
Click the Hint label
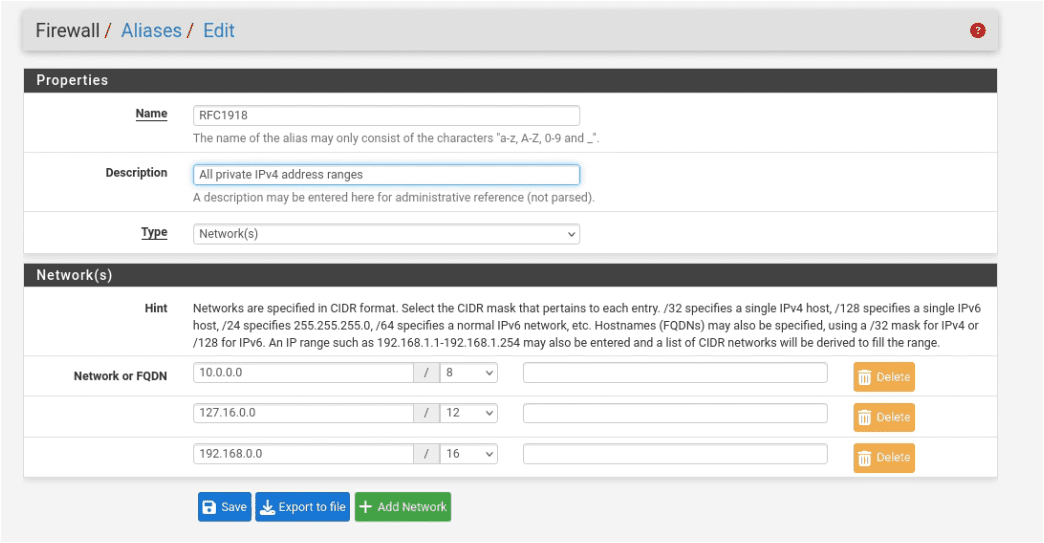tap(156, 308)
